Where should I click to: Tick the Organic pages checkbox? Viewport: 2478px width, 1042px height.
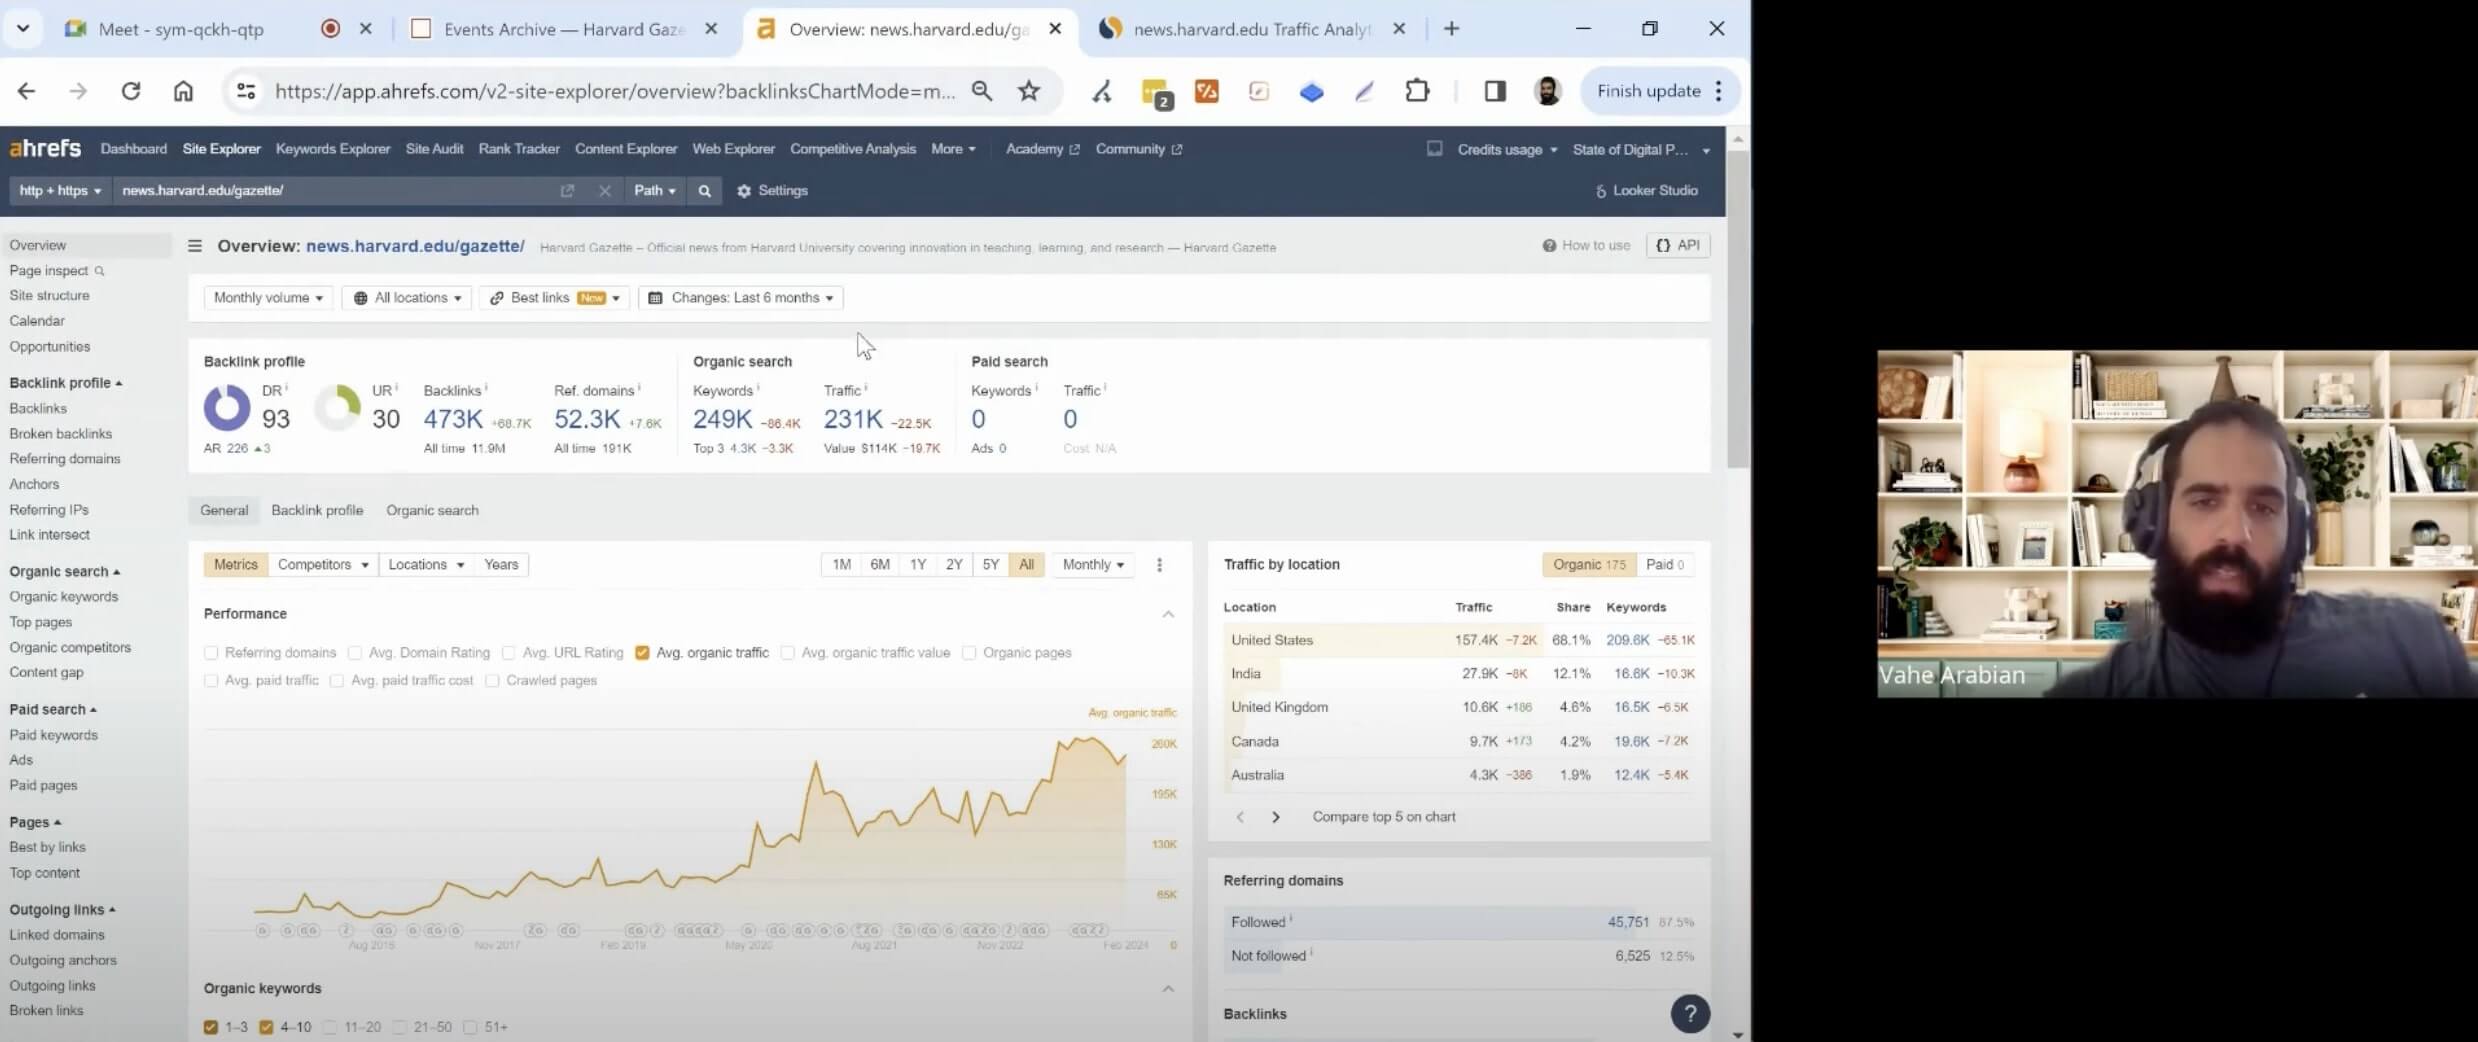[969, 653]
